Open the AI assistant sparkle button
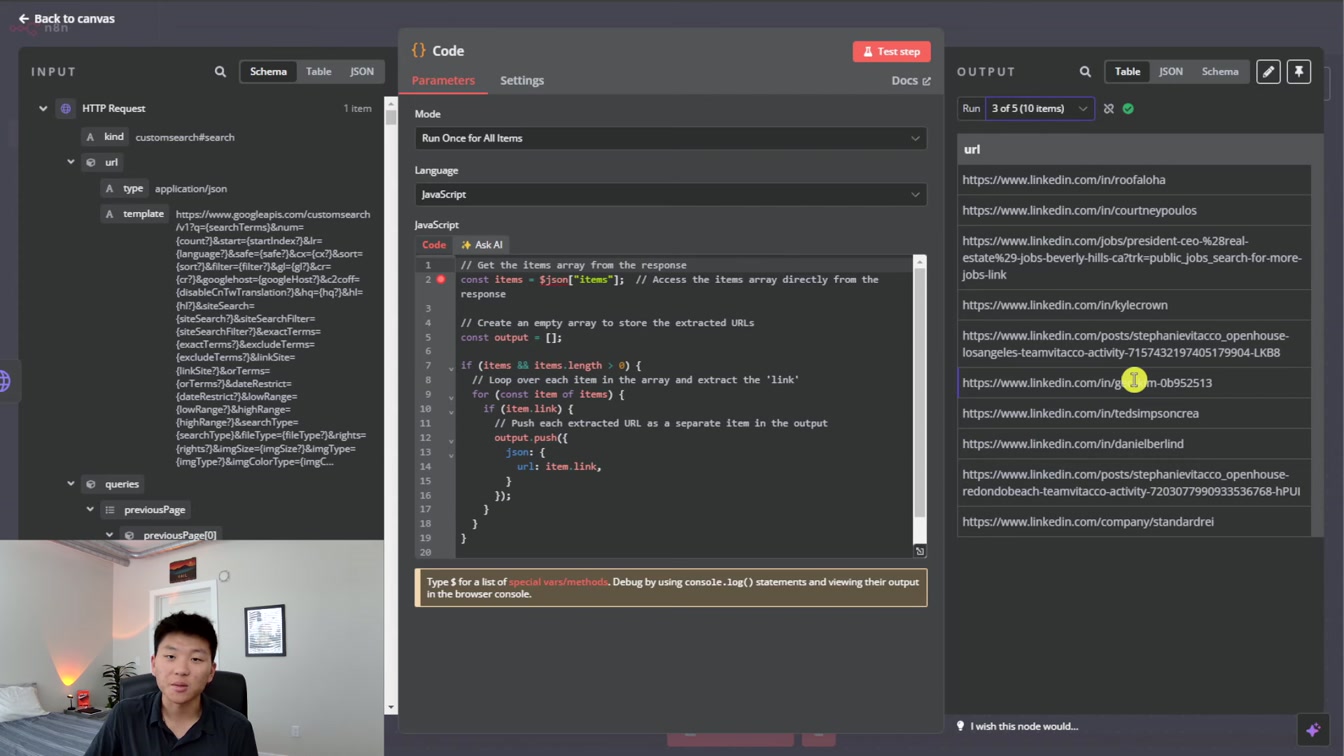 point(1313,730)
